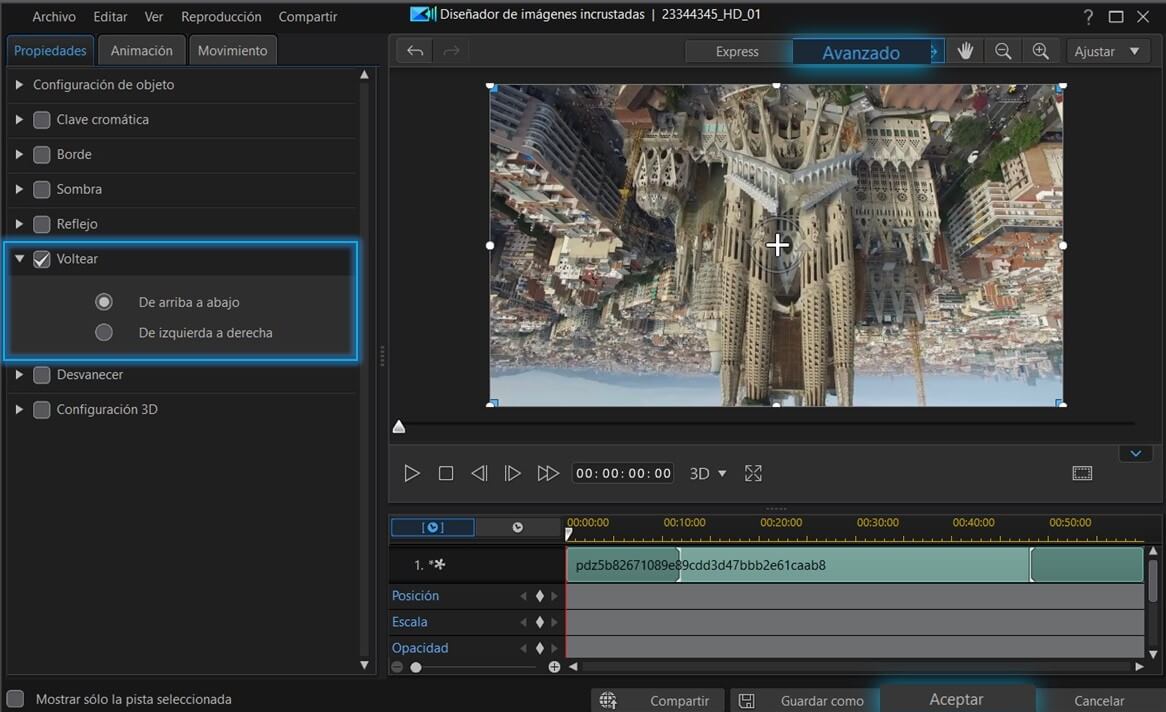The width and height of the screenshot is (1166, 712).
Task: Click the zoom in magnifier
Action: click(1040, 51)
